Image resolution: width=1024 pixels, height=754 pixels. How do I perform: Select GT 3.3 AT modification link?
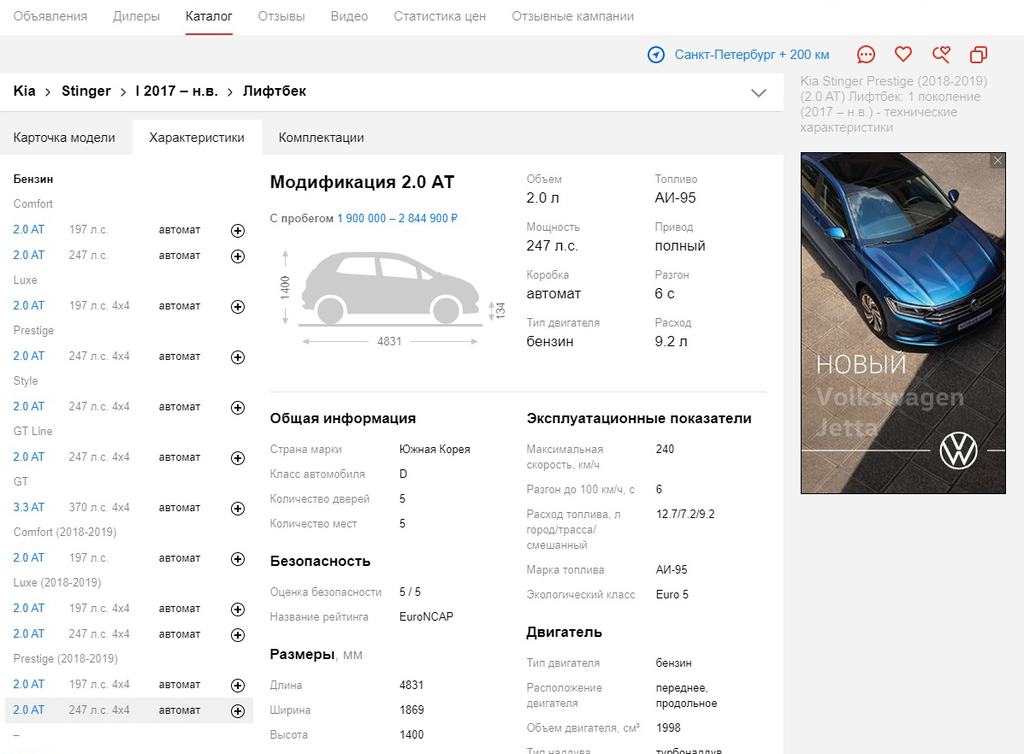click(x=29, y=507)
